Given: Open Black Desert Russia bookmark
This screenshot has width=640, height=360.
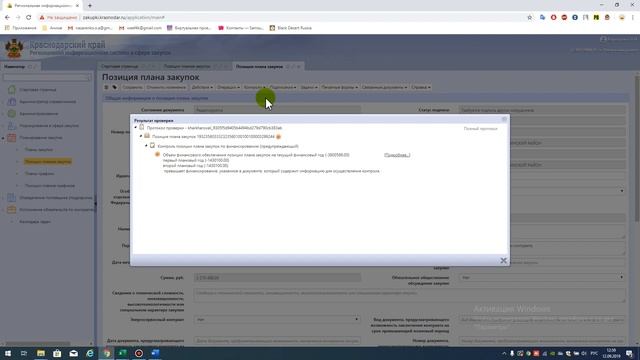Looking at the screenshot, I should pos(291,28).
